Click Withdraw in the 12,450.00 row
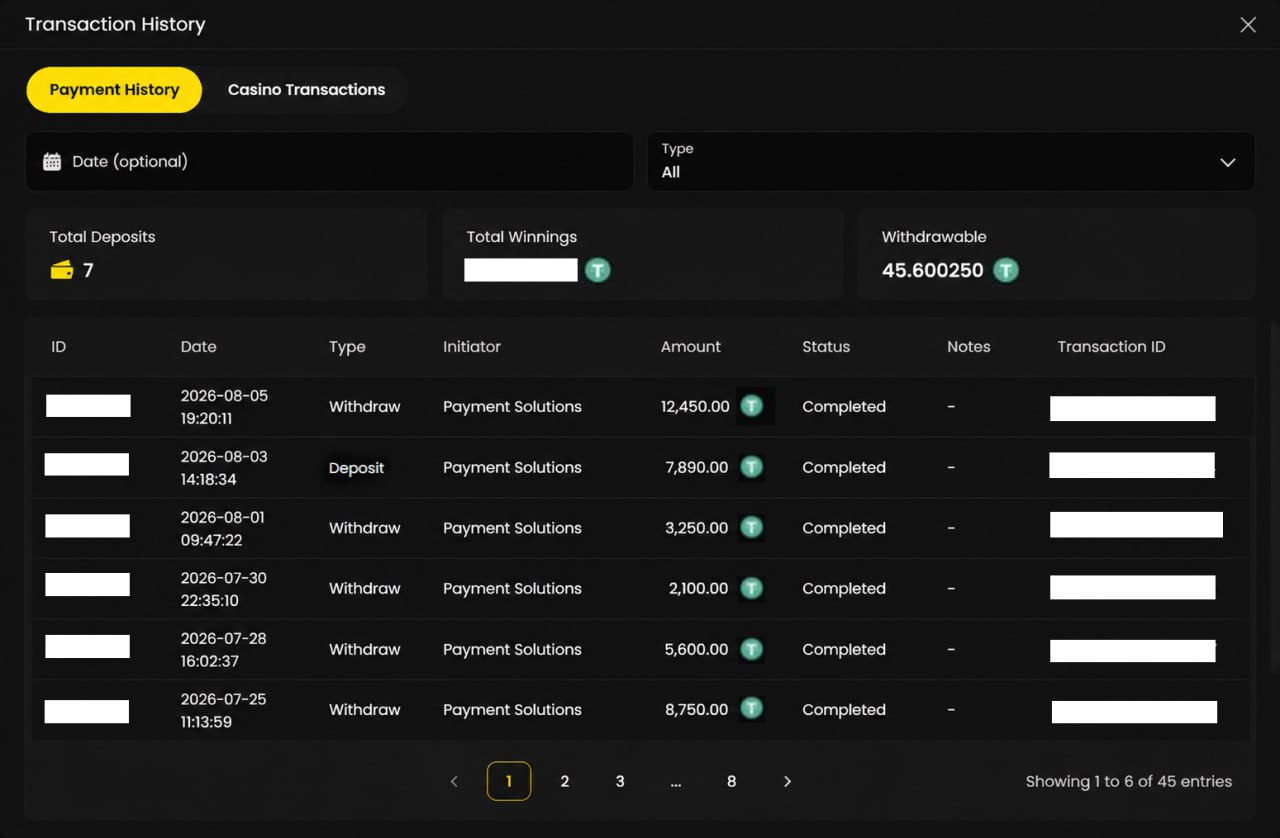The width and height of the screenshot is (1280, 838). (x=365, y=407)
